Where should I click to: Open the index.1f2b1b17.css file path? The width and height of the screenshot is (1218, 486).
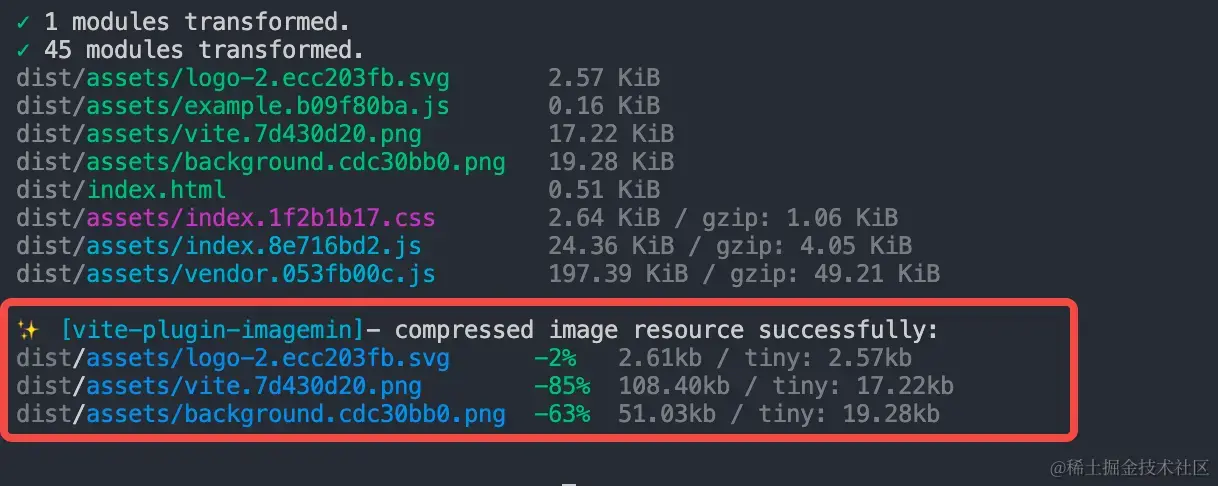(225, 217)
